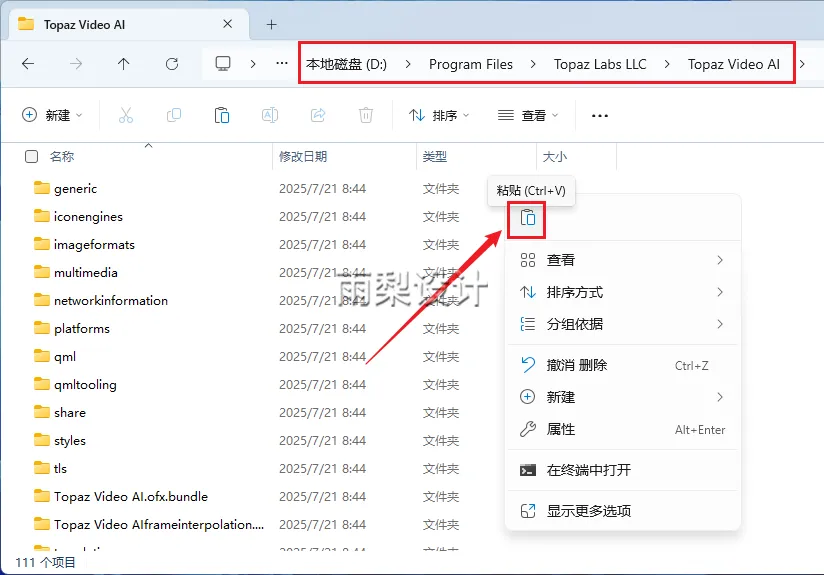This screenshot has width=824, height=575.
Task: Open the 查看 dropdown in toolbar
Action: coord(528,115)
